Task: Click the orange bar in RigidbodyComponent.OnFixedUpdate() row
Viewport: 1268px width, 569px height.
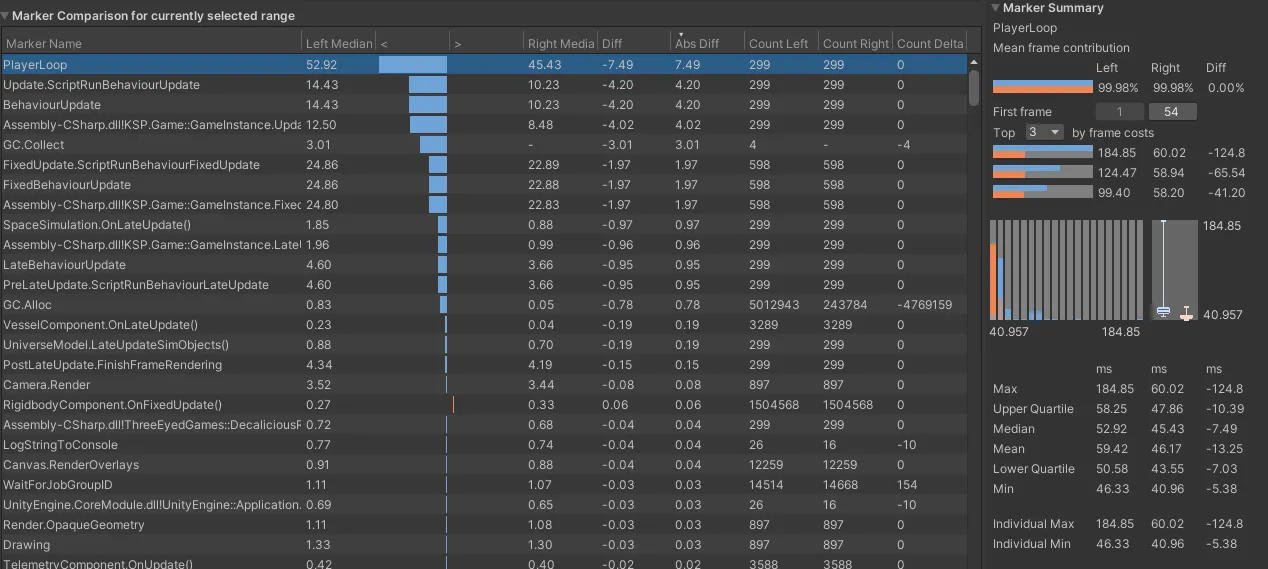Action: click(x=453, y=404)
